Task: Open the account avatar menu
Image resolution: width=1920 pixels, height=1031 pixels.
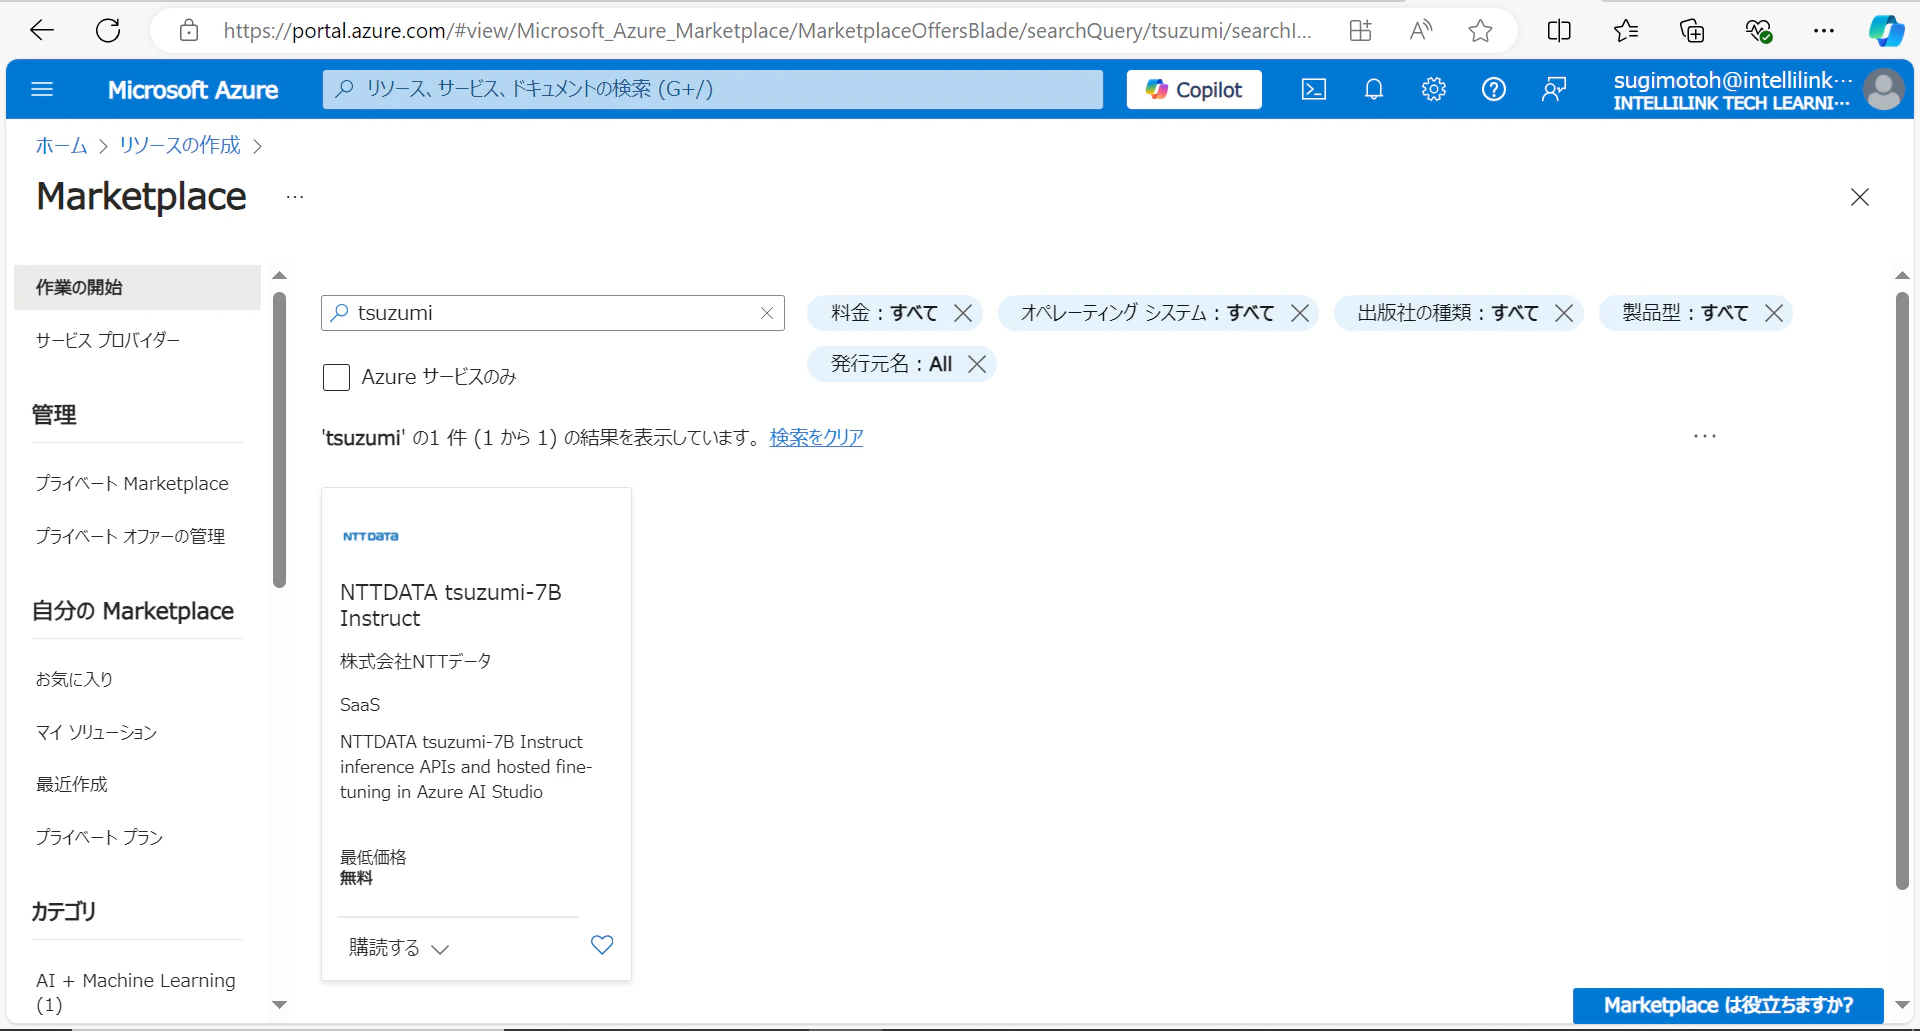Action: point(1884,89)
